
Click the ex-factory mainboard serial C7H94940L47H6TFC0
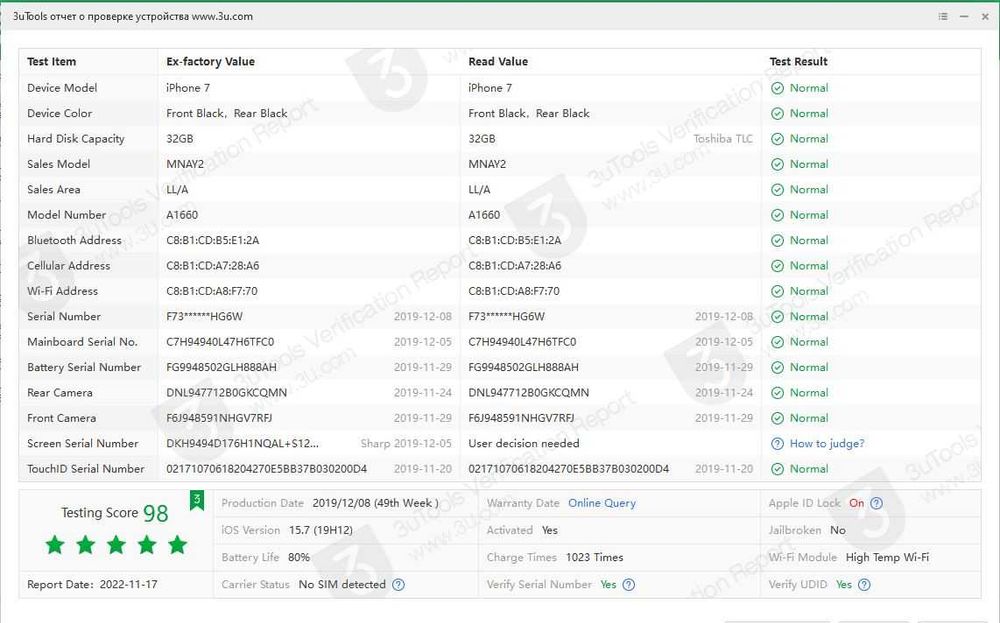coord(220,342)
